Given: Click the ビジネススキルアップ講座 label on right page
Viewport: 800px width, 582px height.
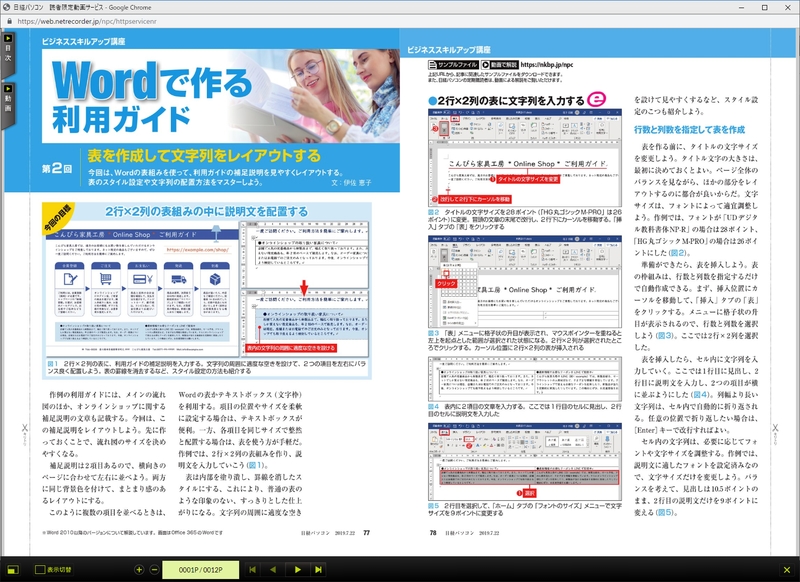Looking at the screenshot, I should [448, 49].
